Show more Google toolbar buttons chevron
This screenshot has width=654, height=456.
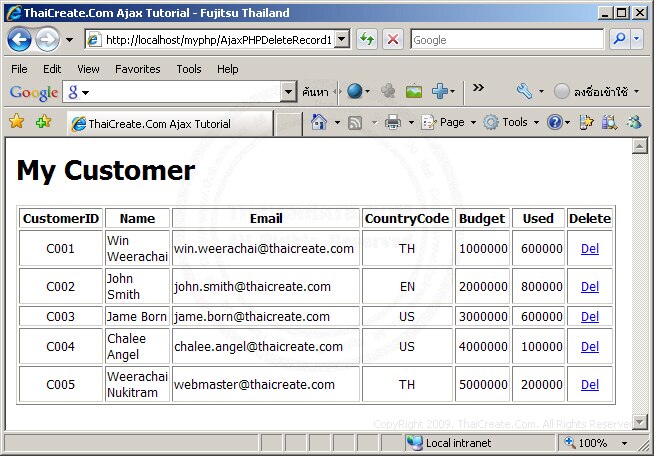pyautogui.click(x=478, y=88)
